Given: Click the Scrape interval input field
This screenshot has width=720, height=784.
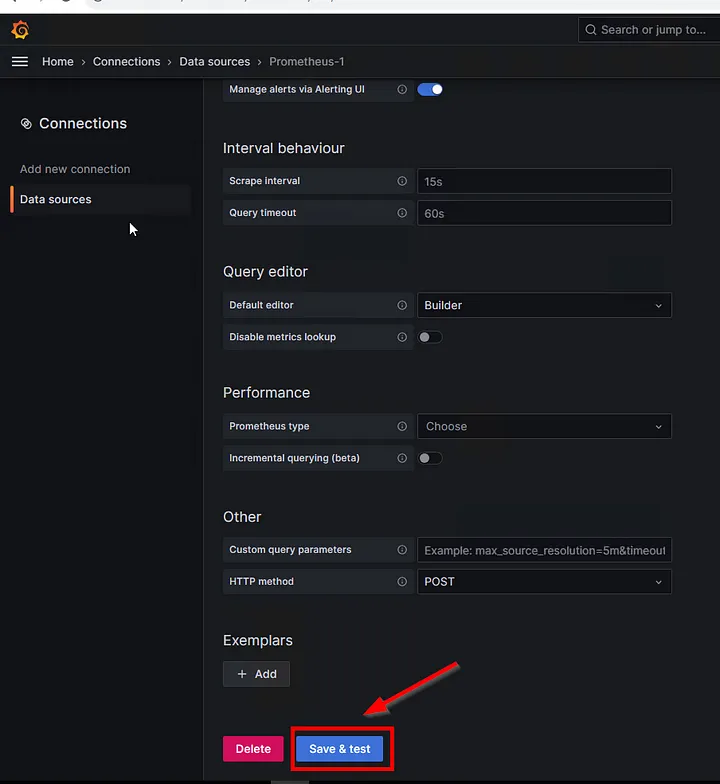Looking at the screenshot, I should (x=544, y=181).
